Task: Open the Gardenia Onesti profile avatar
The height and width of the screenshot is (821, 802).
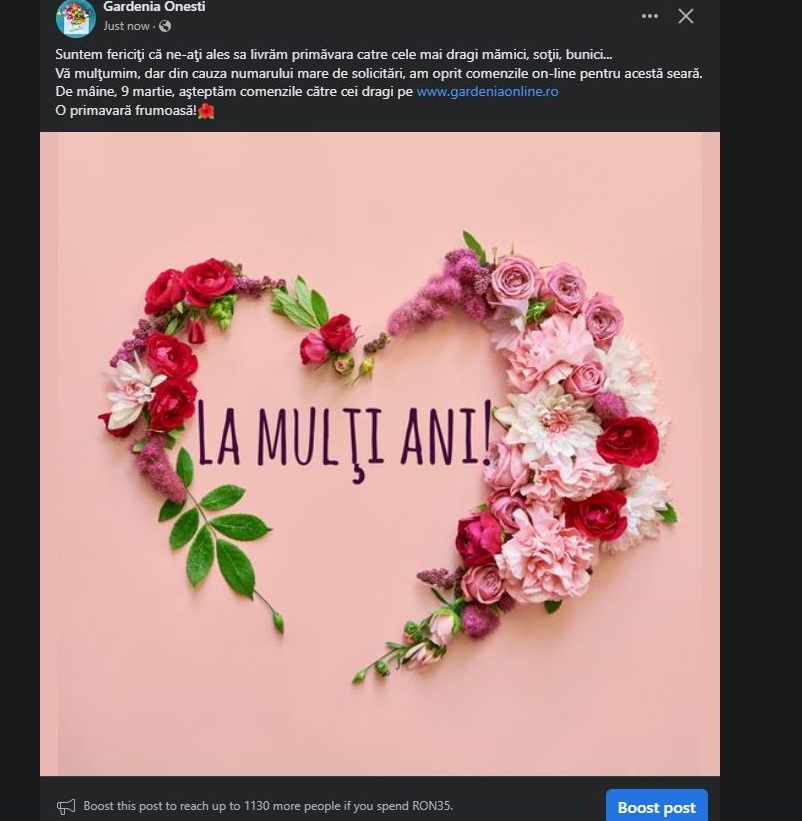Action: point(76,18)
